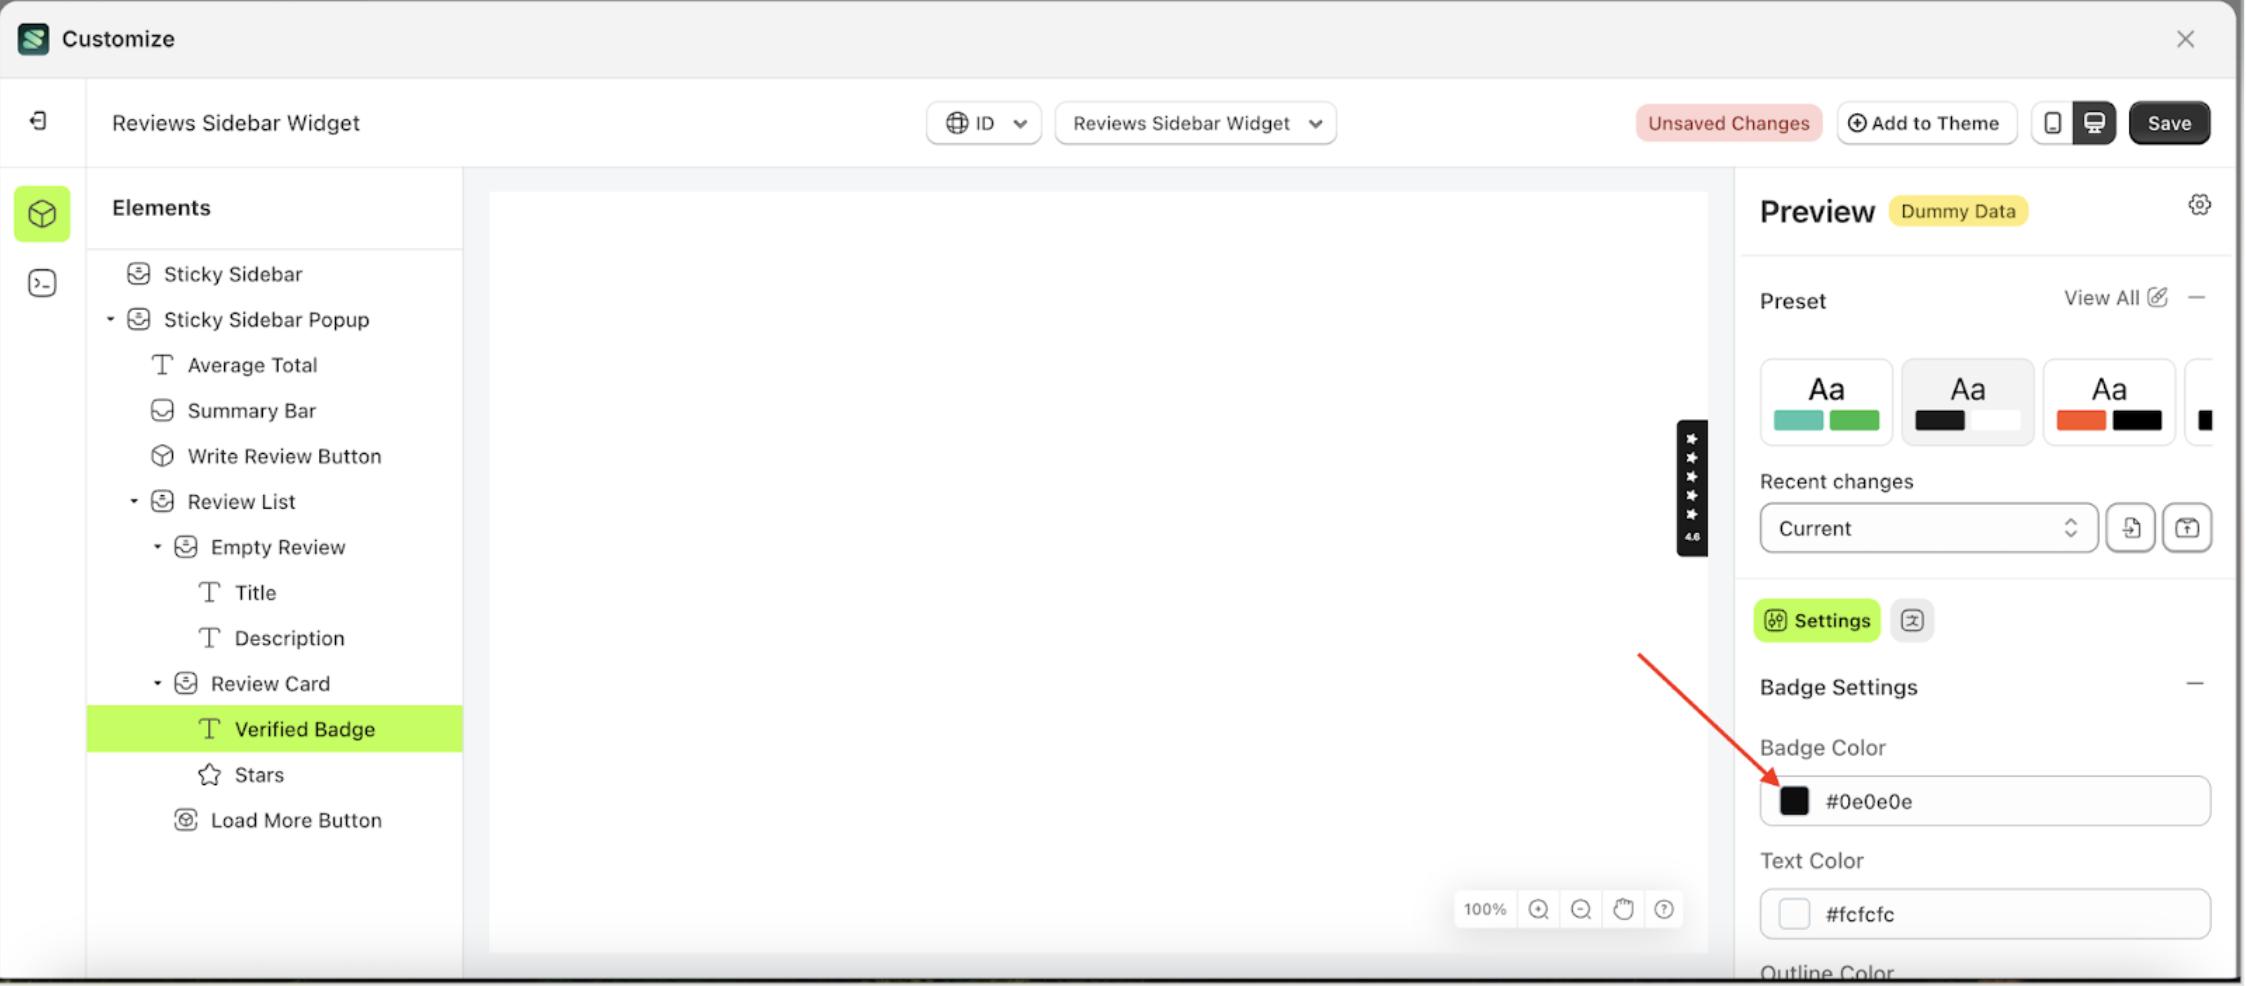Switch preview to desktop device view
The width and height of the screenshot is (2246, 986).
(2095, 122)
